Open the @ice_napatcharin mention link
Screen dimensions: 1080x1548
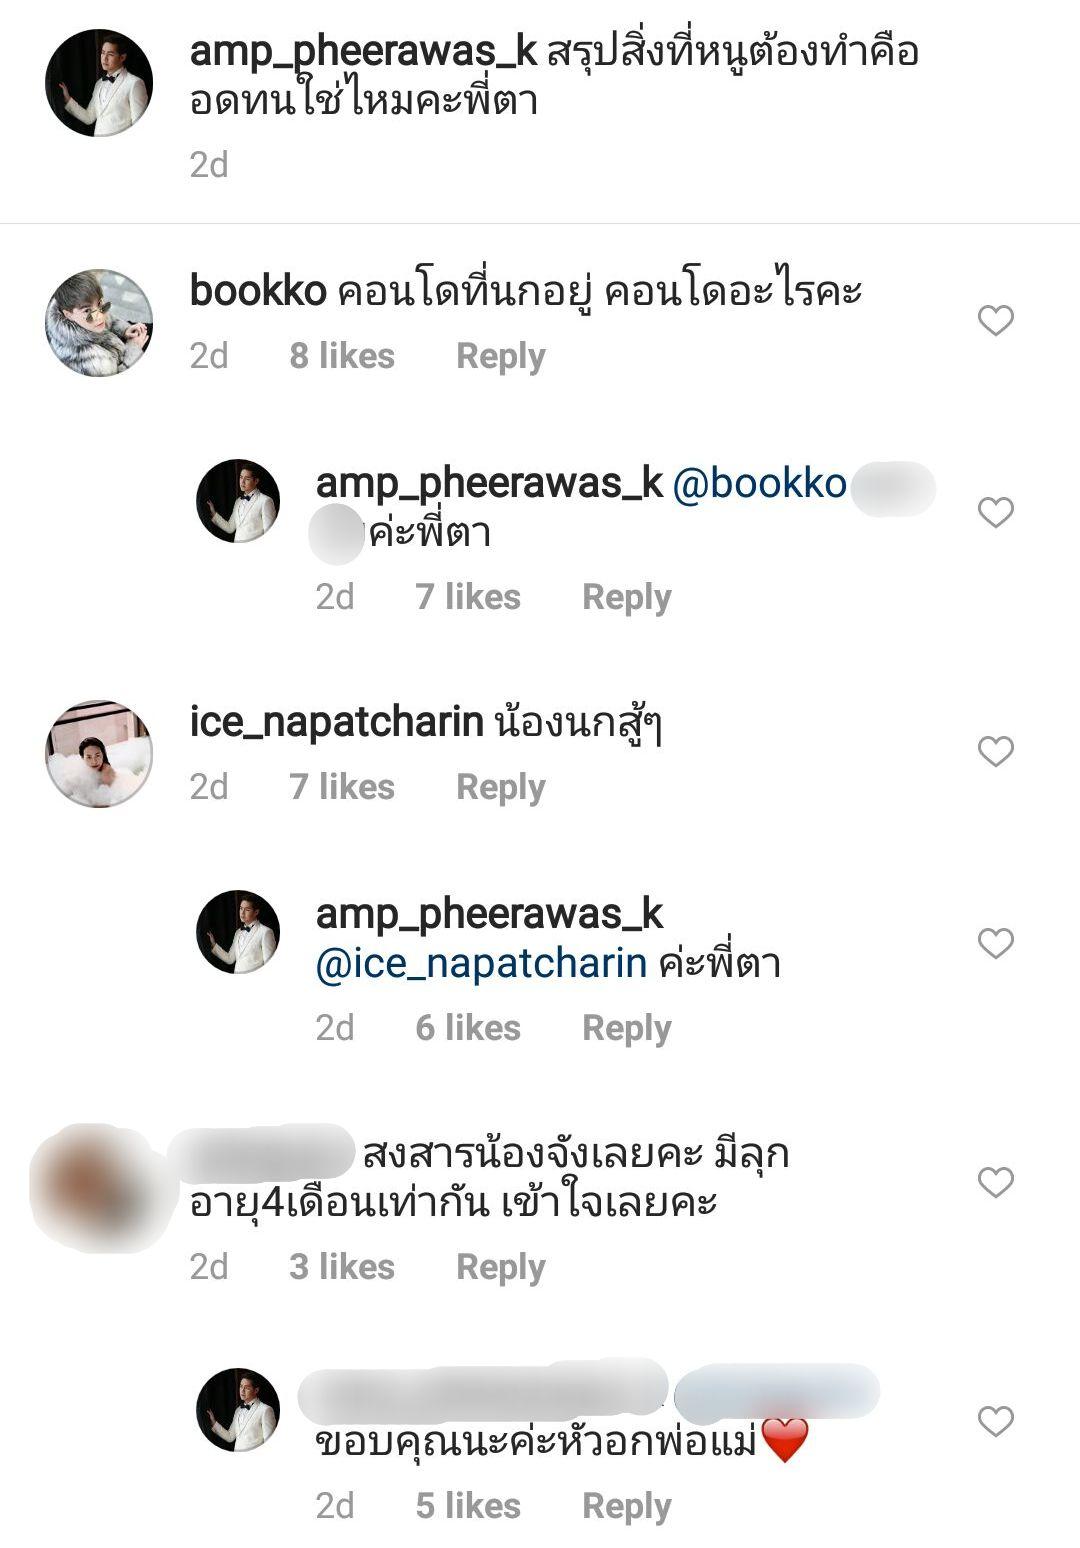click(481, 964)
